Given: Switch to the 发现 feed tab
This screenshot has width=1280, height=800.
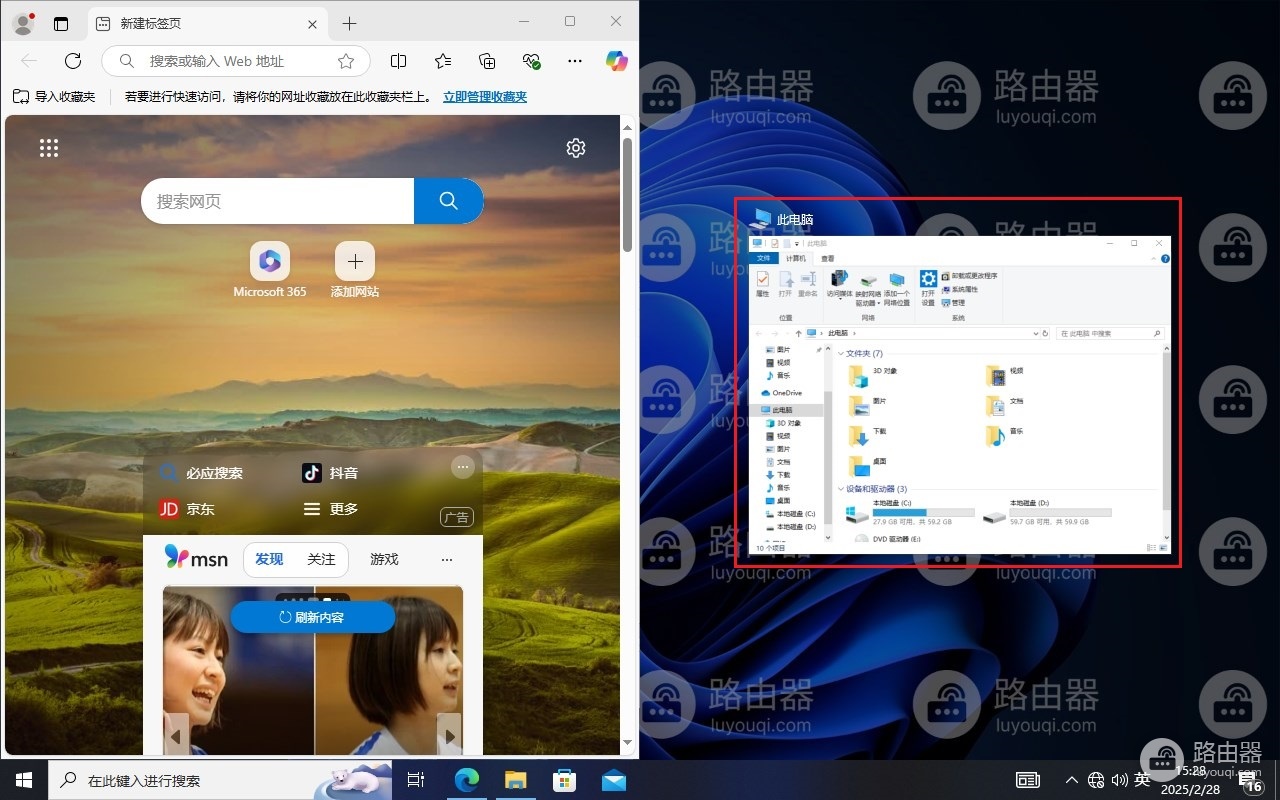Looking at the screenshot, I should (269, 559).
